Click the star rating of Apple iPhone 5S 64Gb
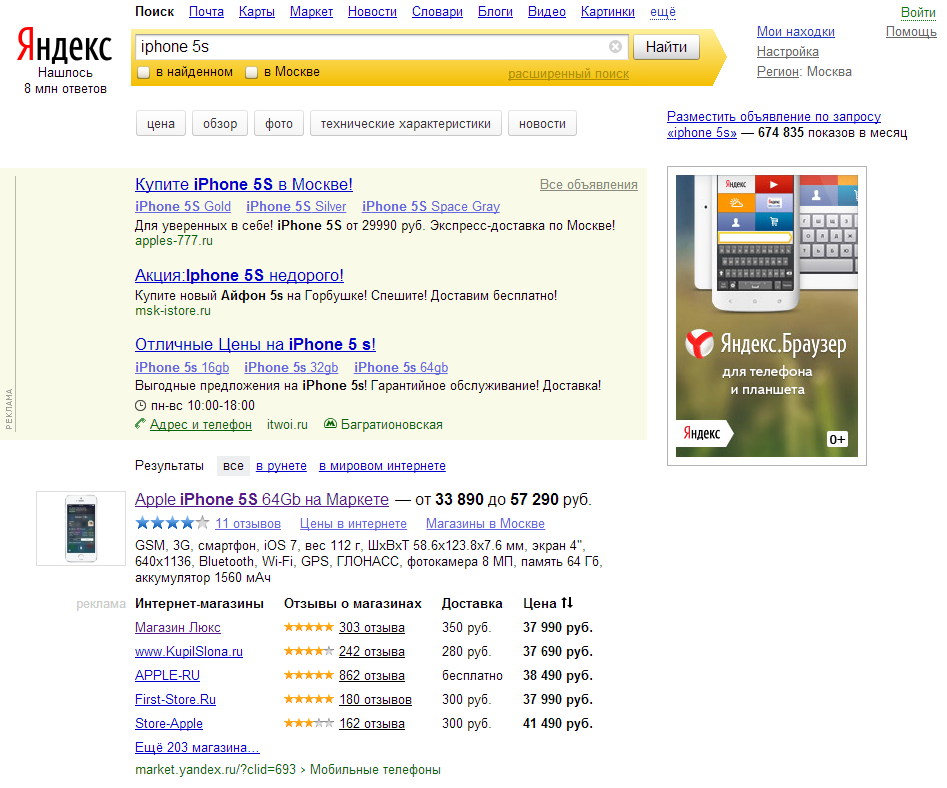Screen dimensions: 947x788 (x=172, y=523)
